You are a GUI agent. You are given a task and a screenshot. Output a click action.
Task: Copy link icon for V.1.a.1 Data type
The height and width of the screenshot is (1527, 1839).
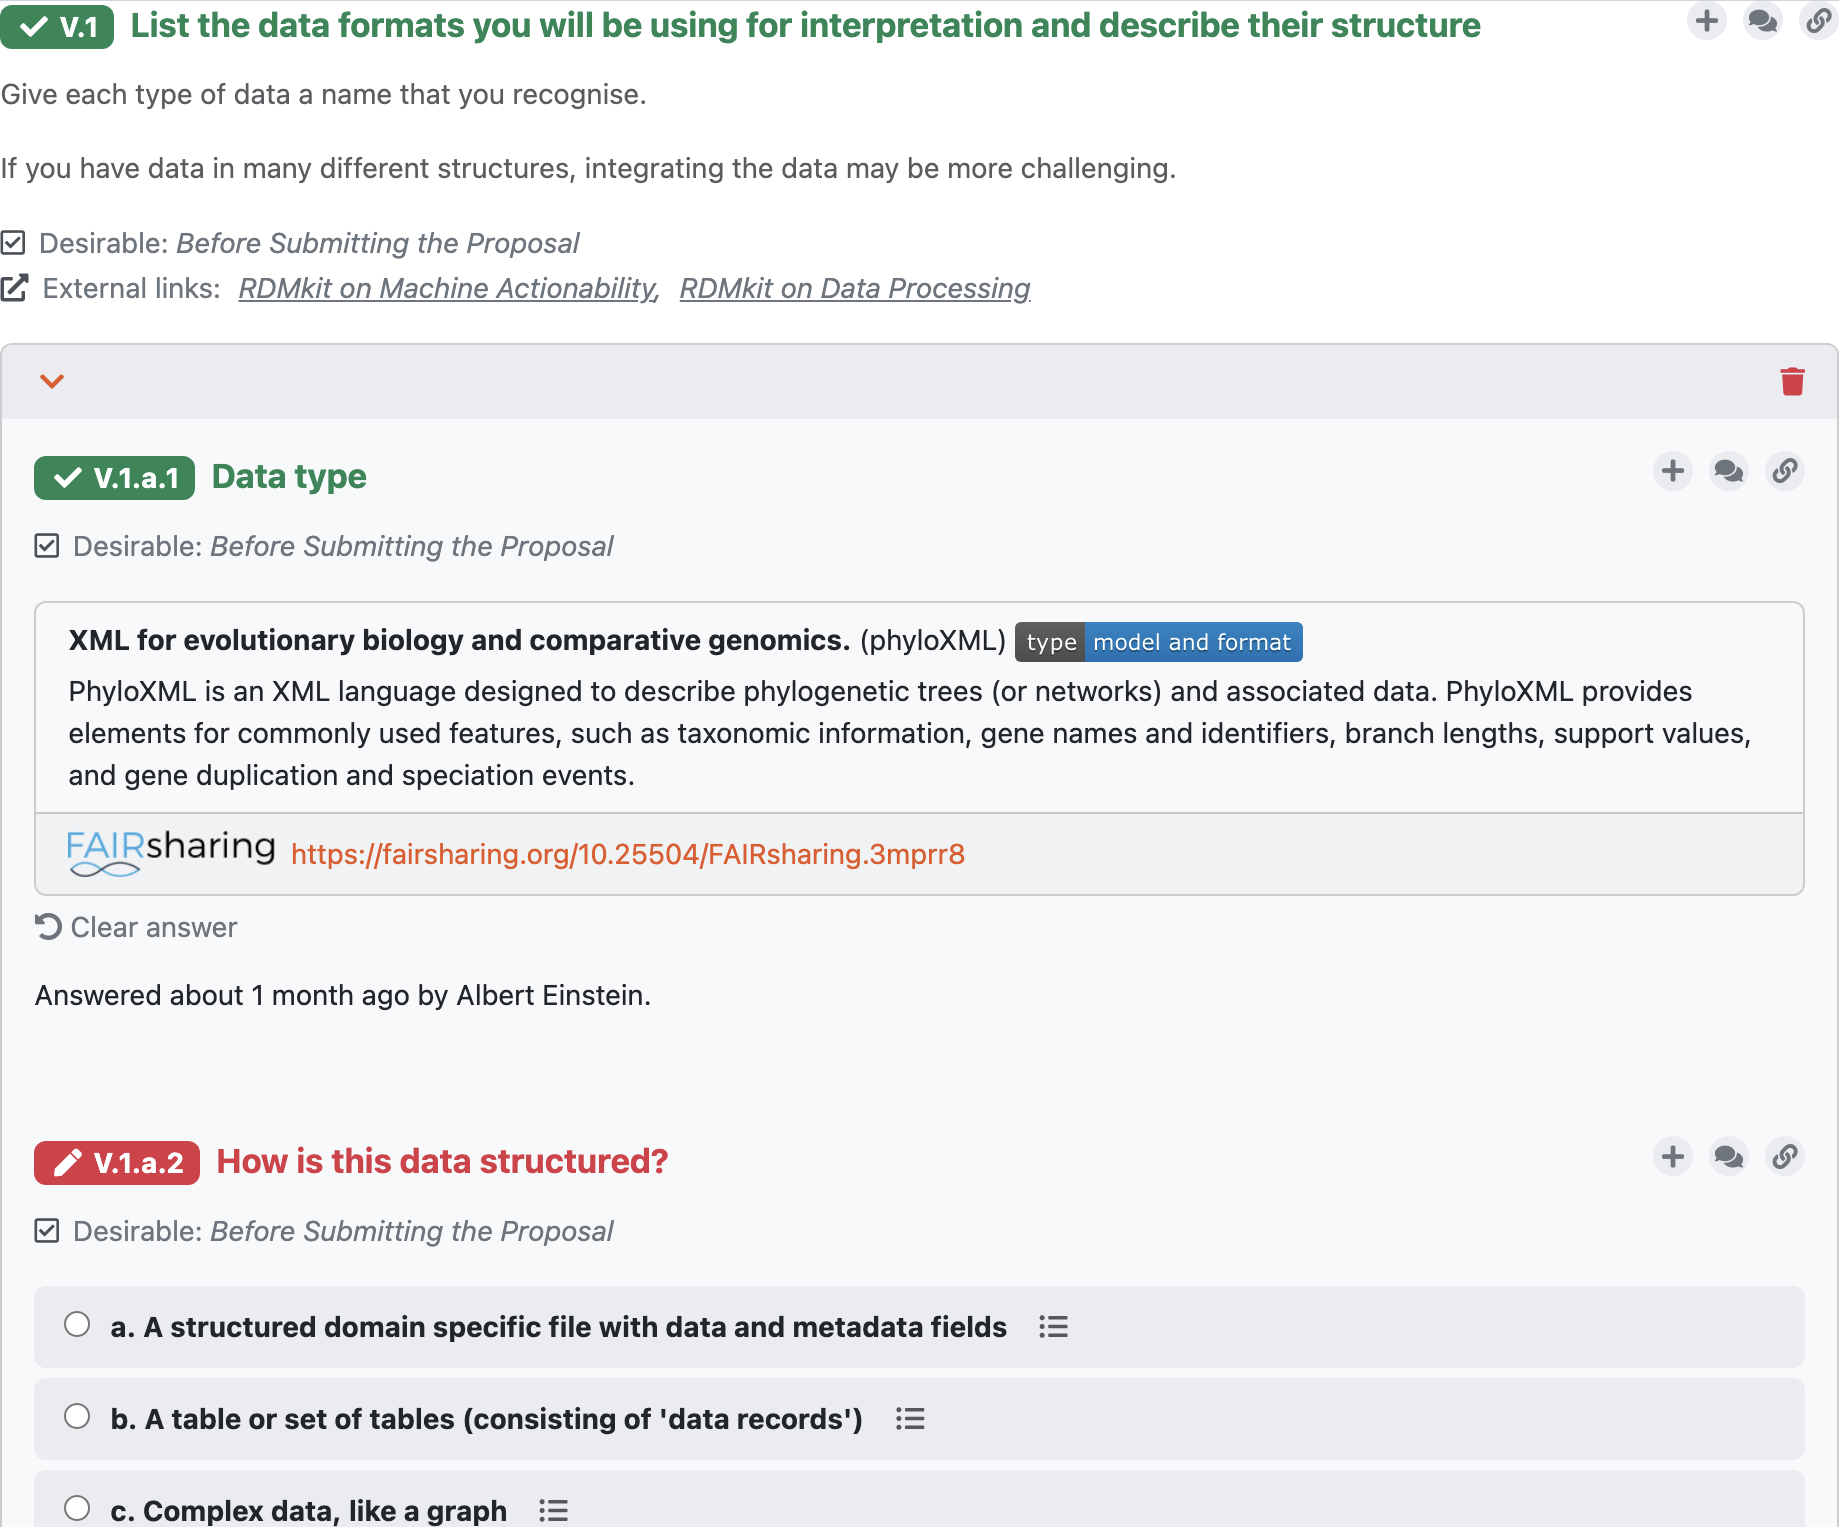[x=1785, y=471]
